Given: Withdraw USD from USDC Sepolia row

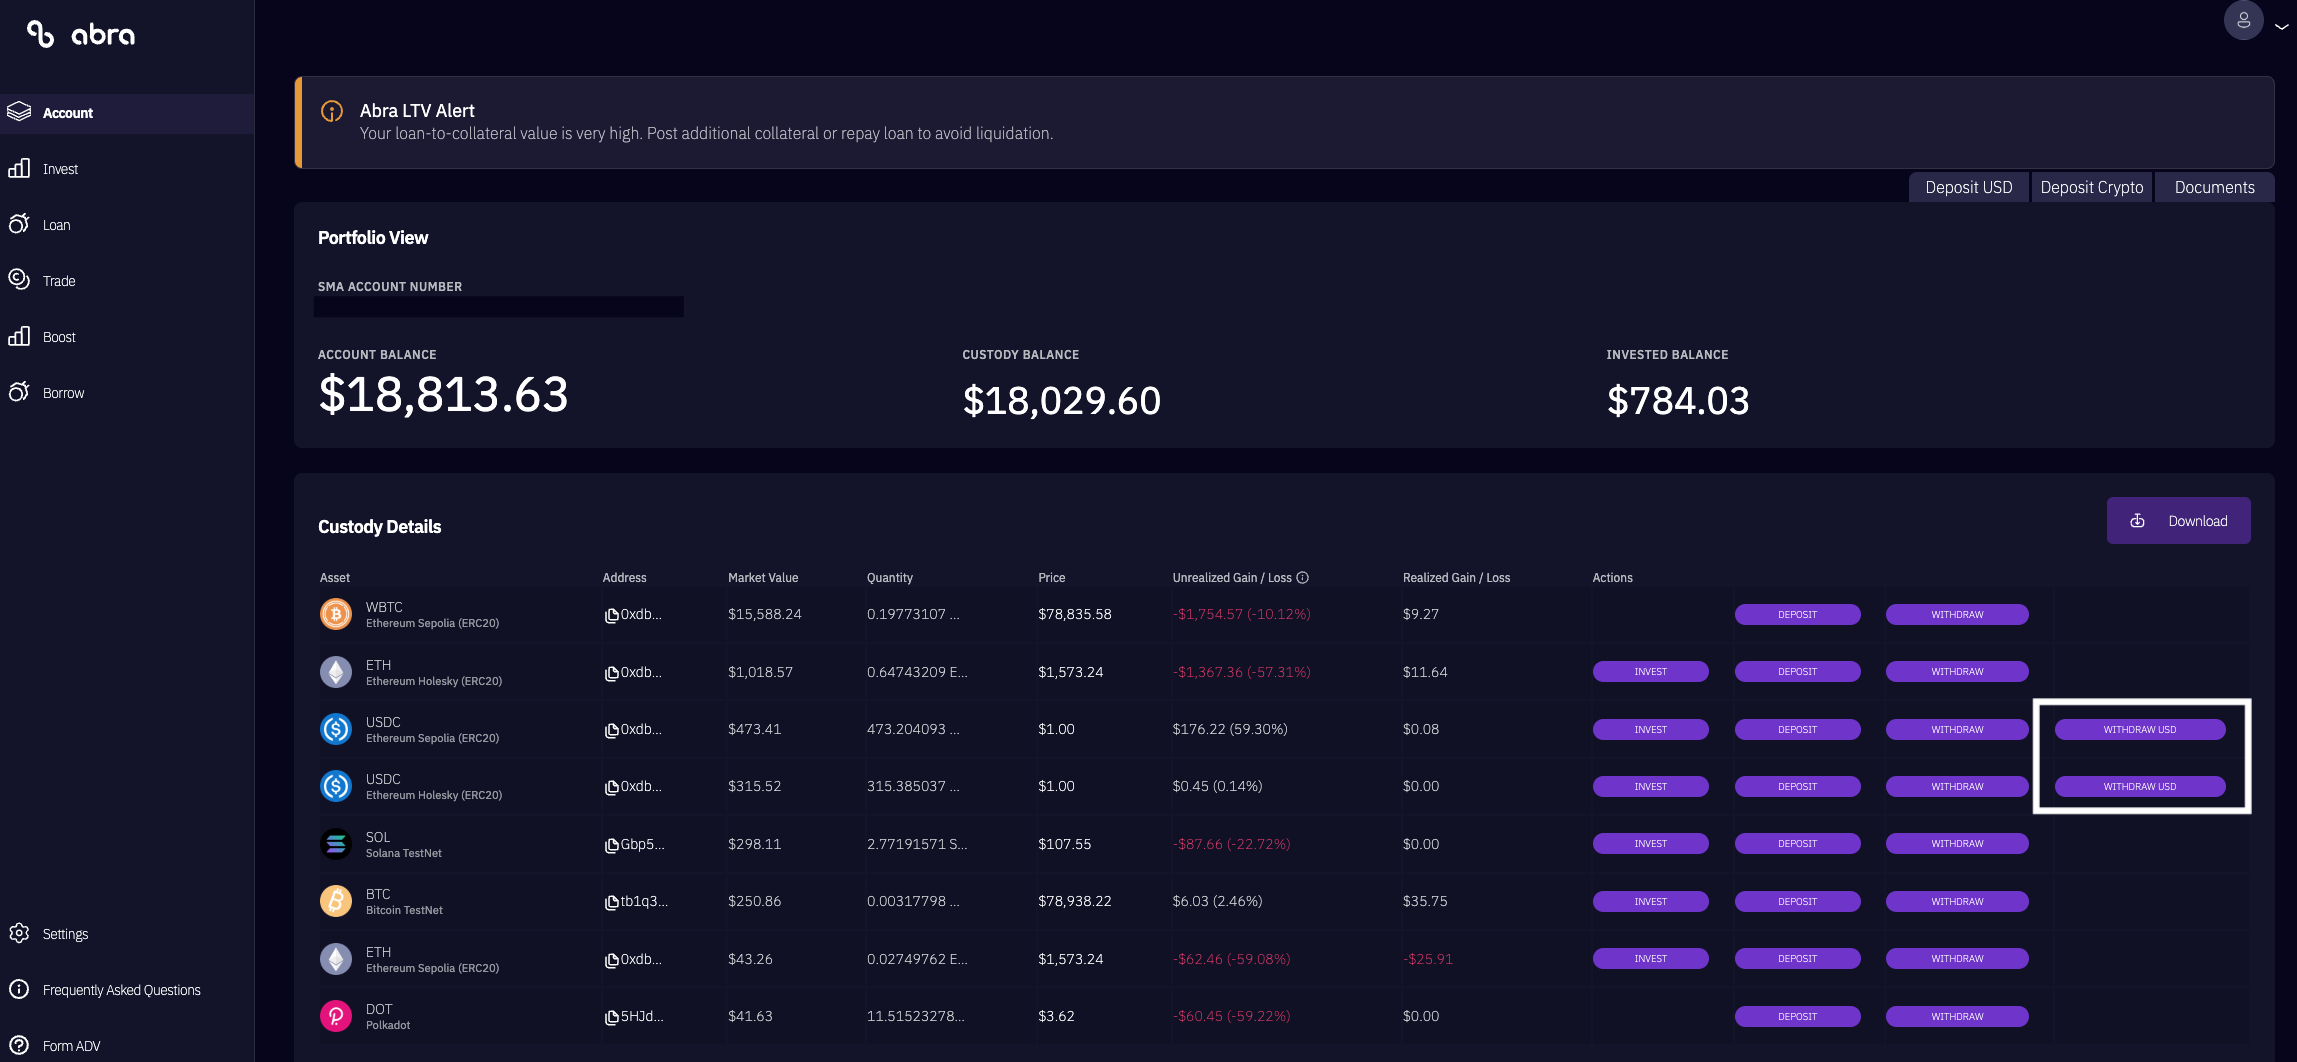Looking at the screenshot, I should click(2140, 729).
